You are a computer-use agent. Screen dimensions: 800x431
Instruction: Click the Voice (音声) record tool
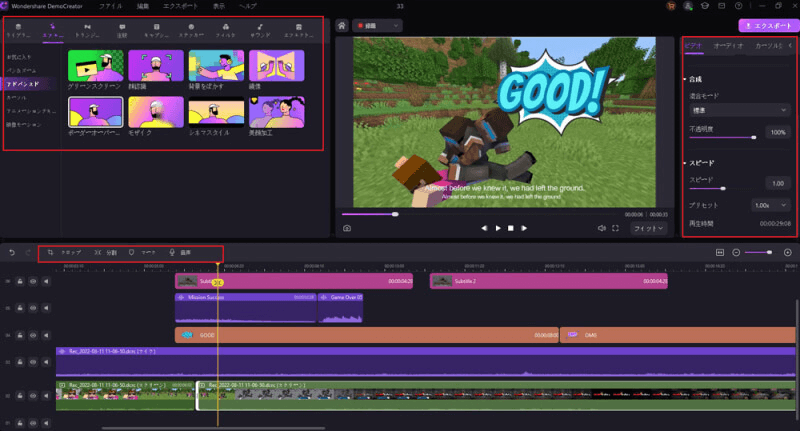180,252
